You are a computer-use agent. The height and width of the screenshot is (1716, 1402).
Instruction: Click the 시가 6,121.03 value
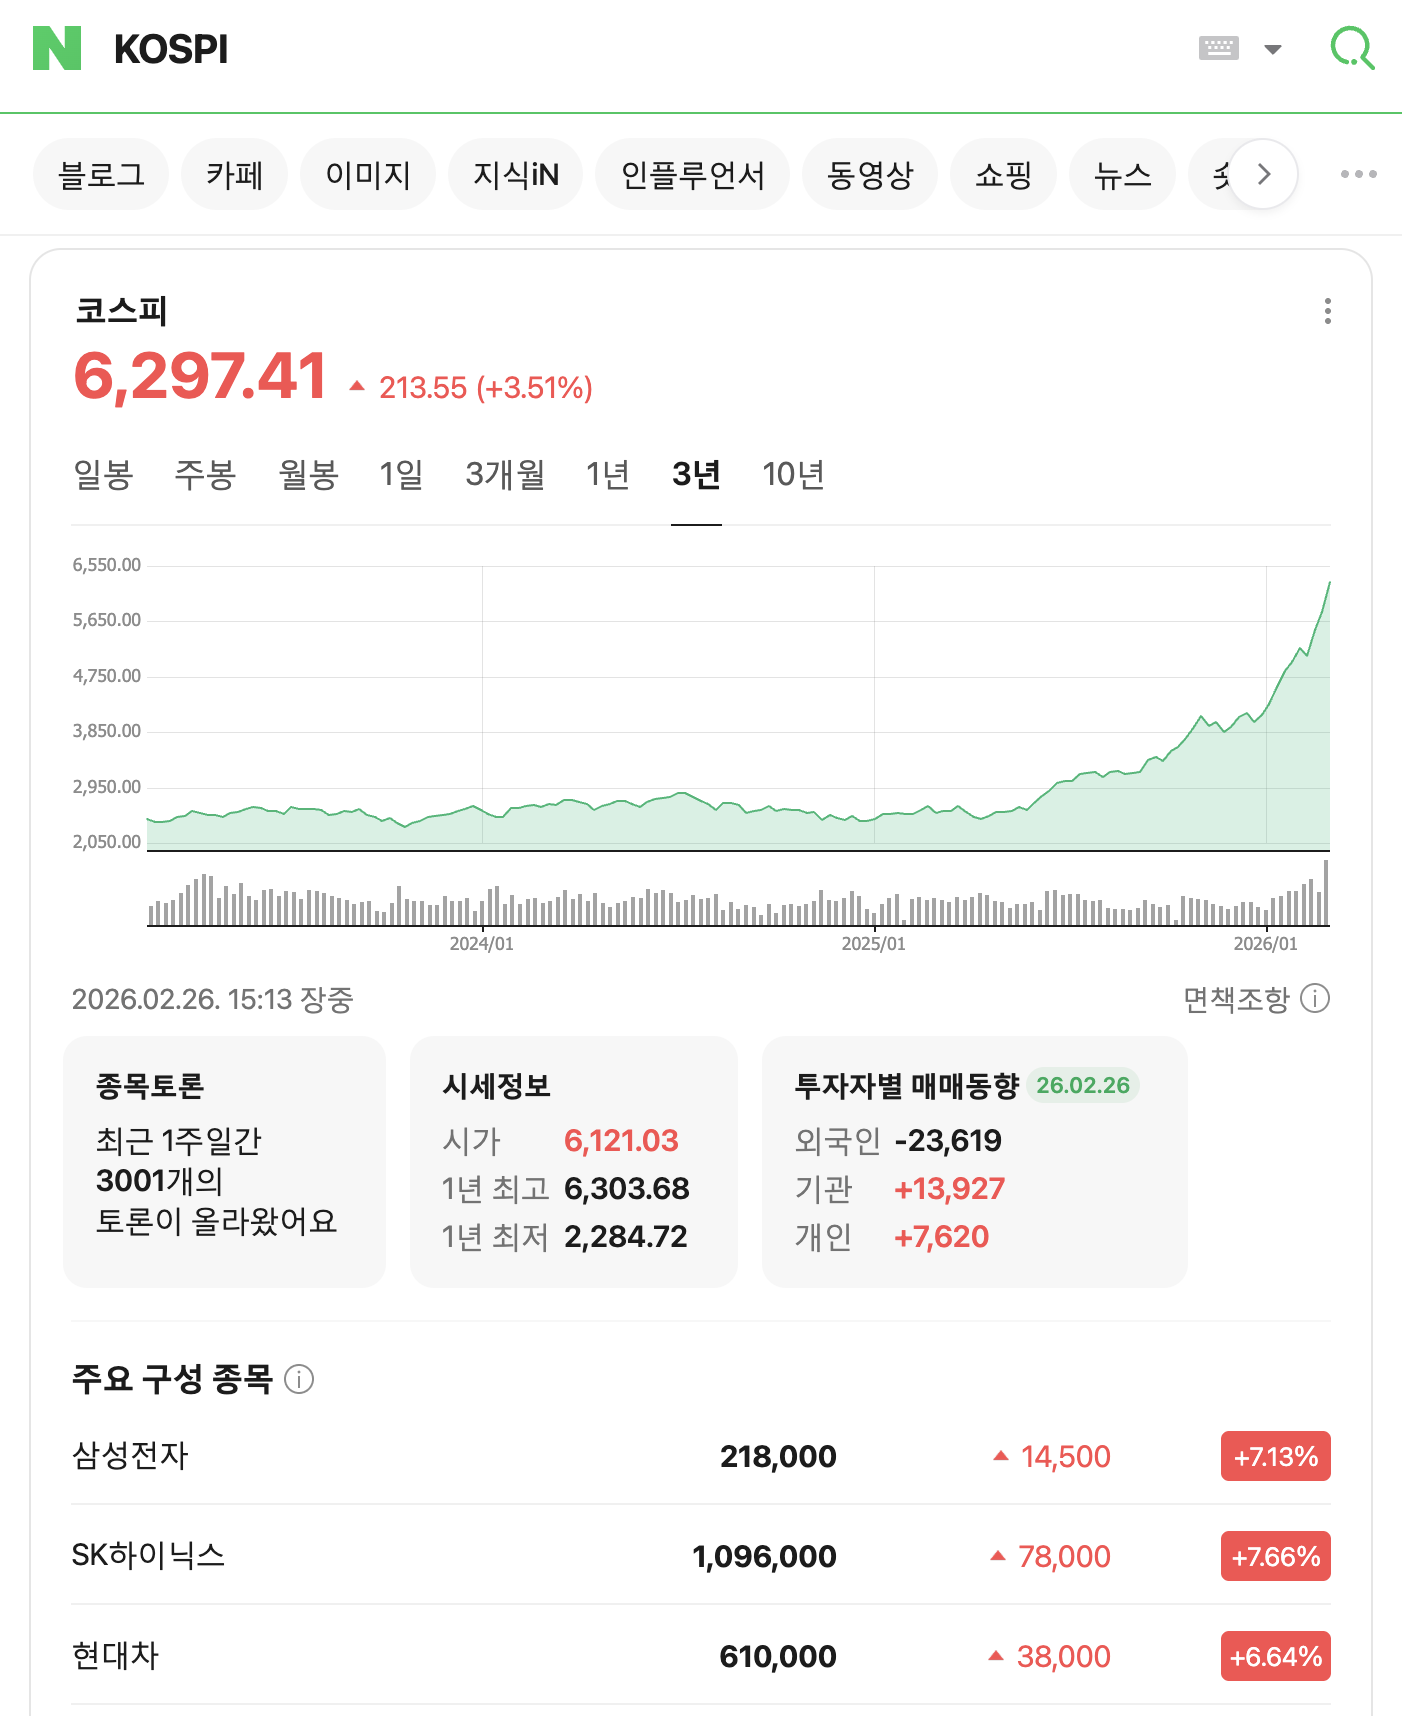(621, 1141)
